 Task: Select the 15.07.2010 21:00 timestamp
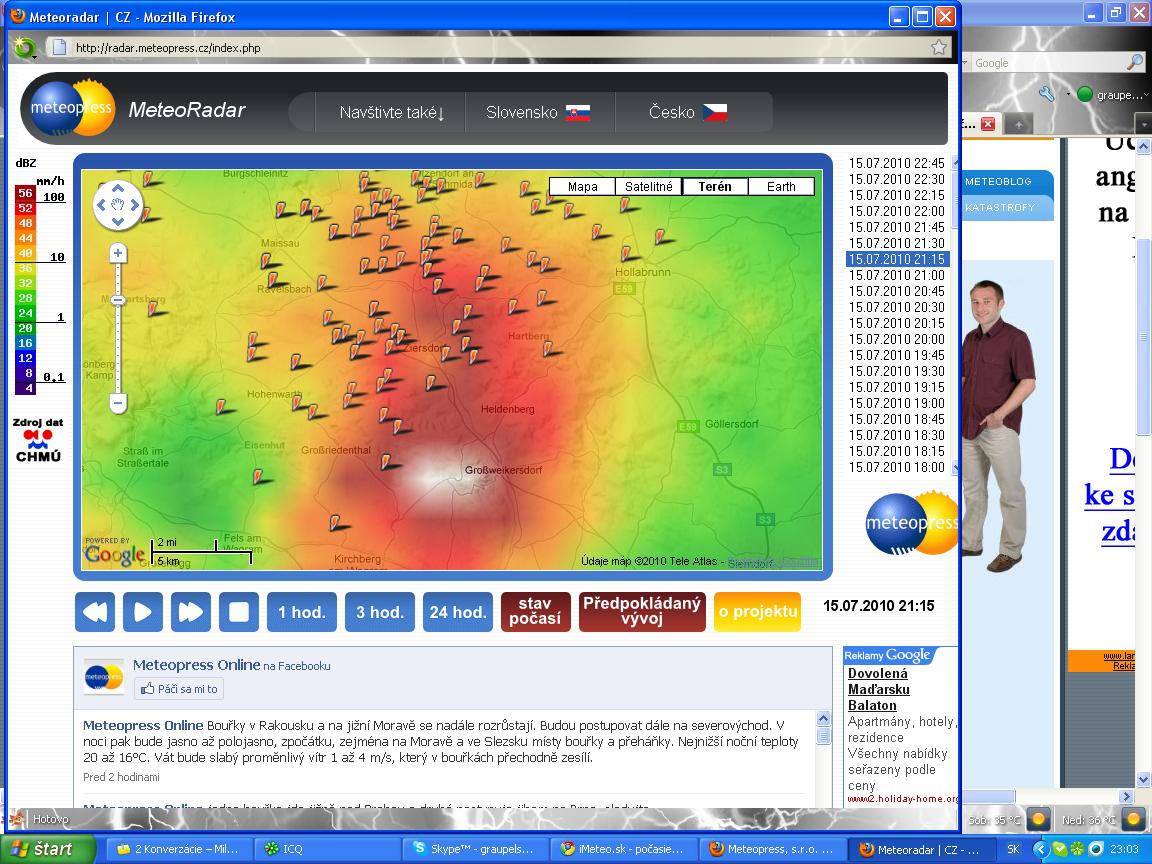(x=897, y=275)
